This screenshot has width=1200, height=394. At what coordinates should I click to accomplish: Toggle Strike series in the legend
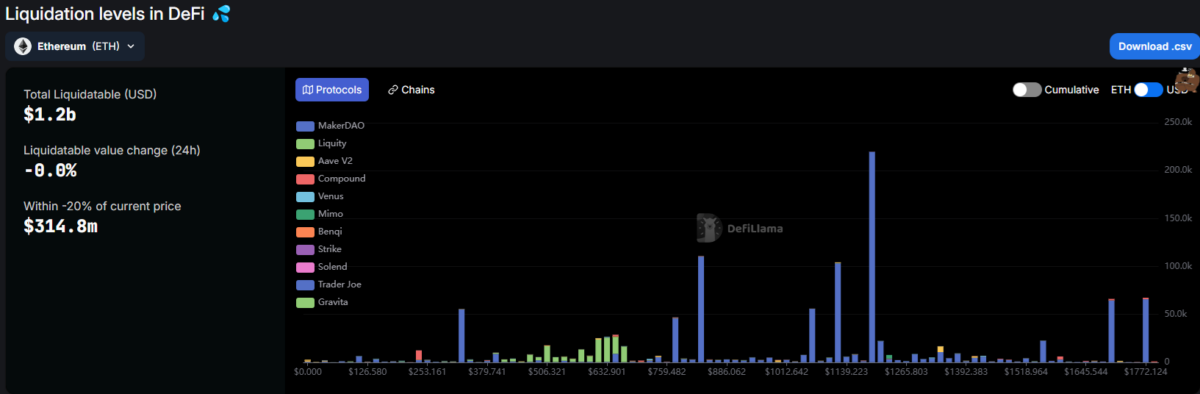(320, 249)
